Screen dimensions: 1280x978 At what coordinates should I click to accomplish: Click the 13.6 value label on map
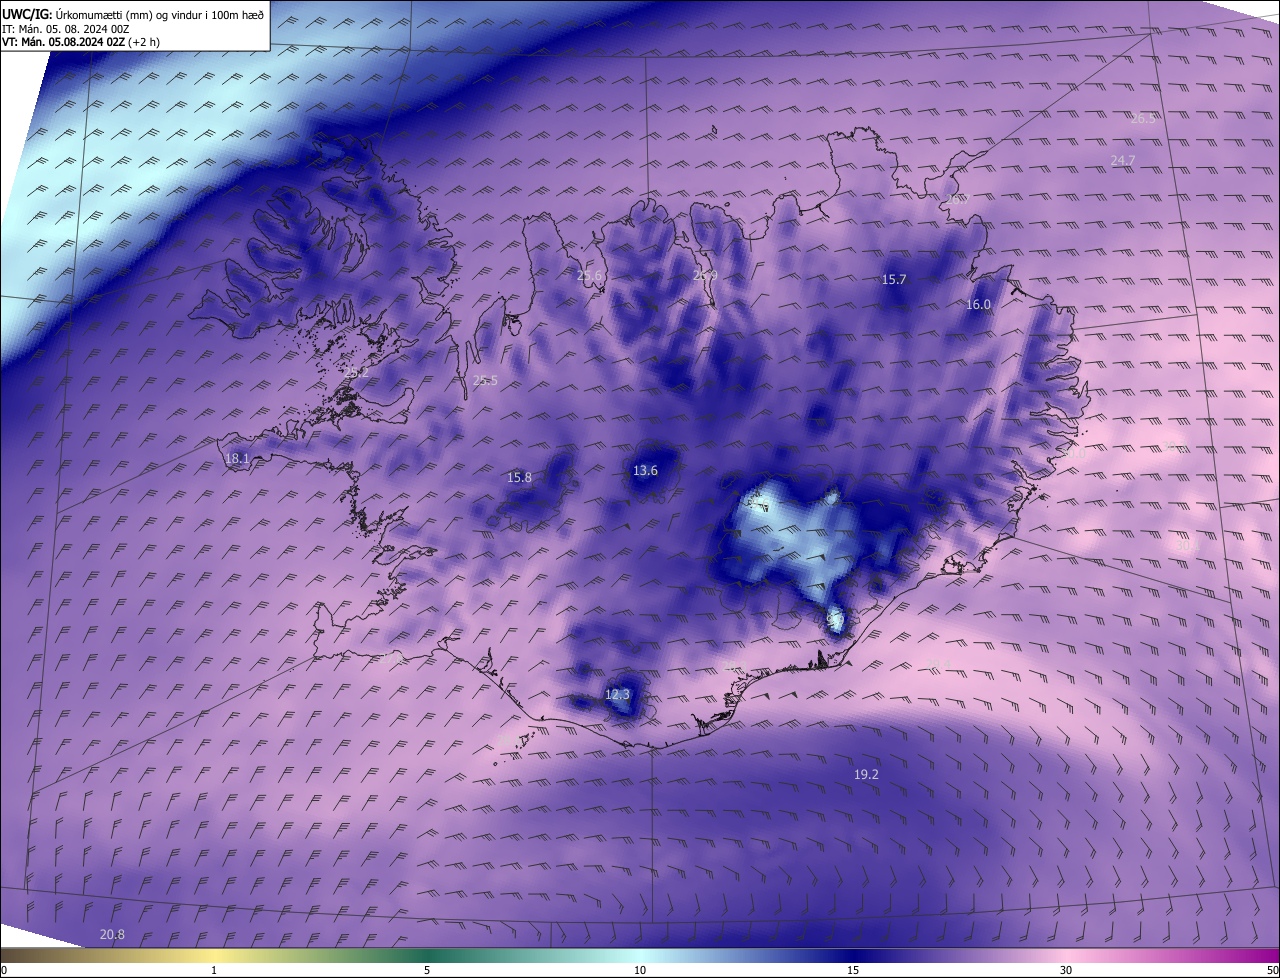point(645,471)
